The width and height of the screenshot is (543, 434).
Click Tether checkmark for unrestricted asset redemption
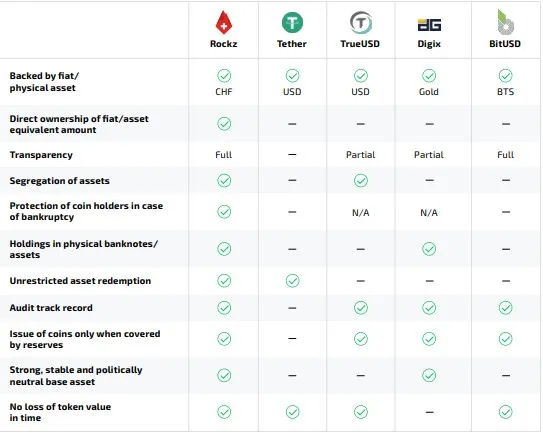(293, 281)
